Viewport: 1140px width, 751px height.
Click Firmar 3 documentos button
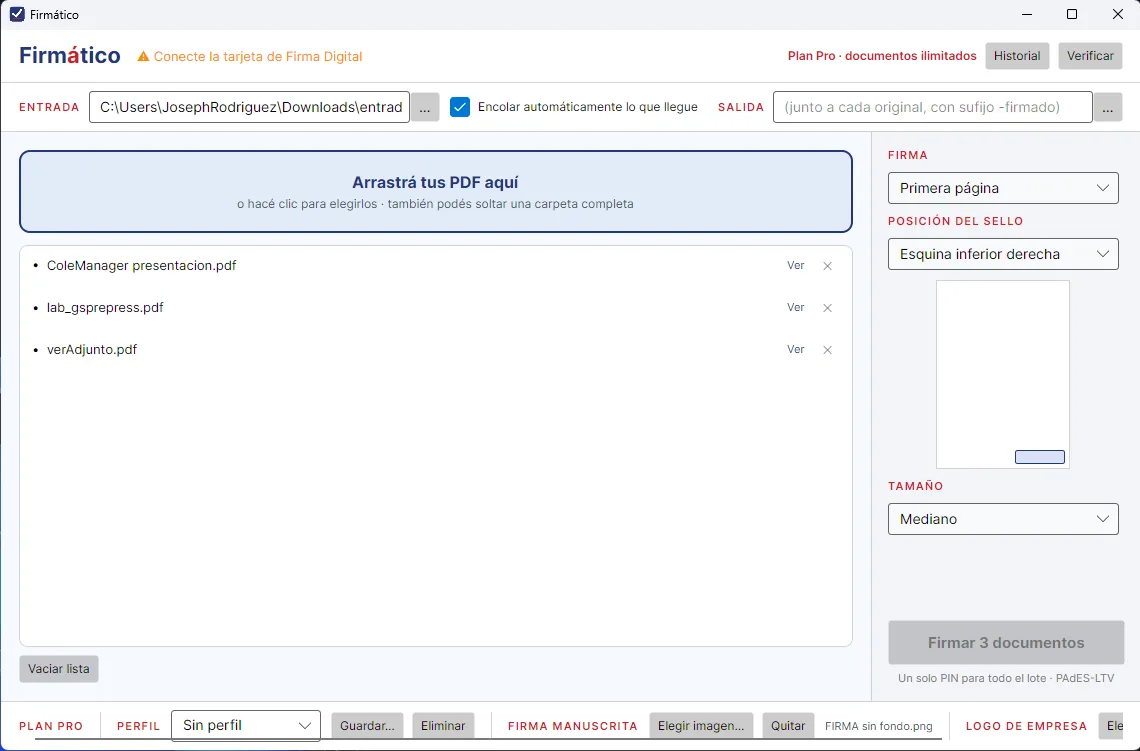[1005, 643]
